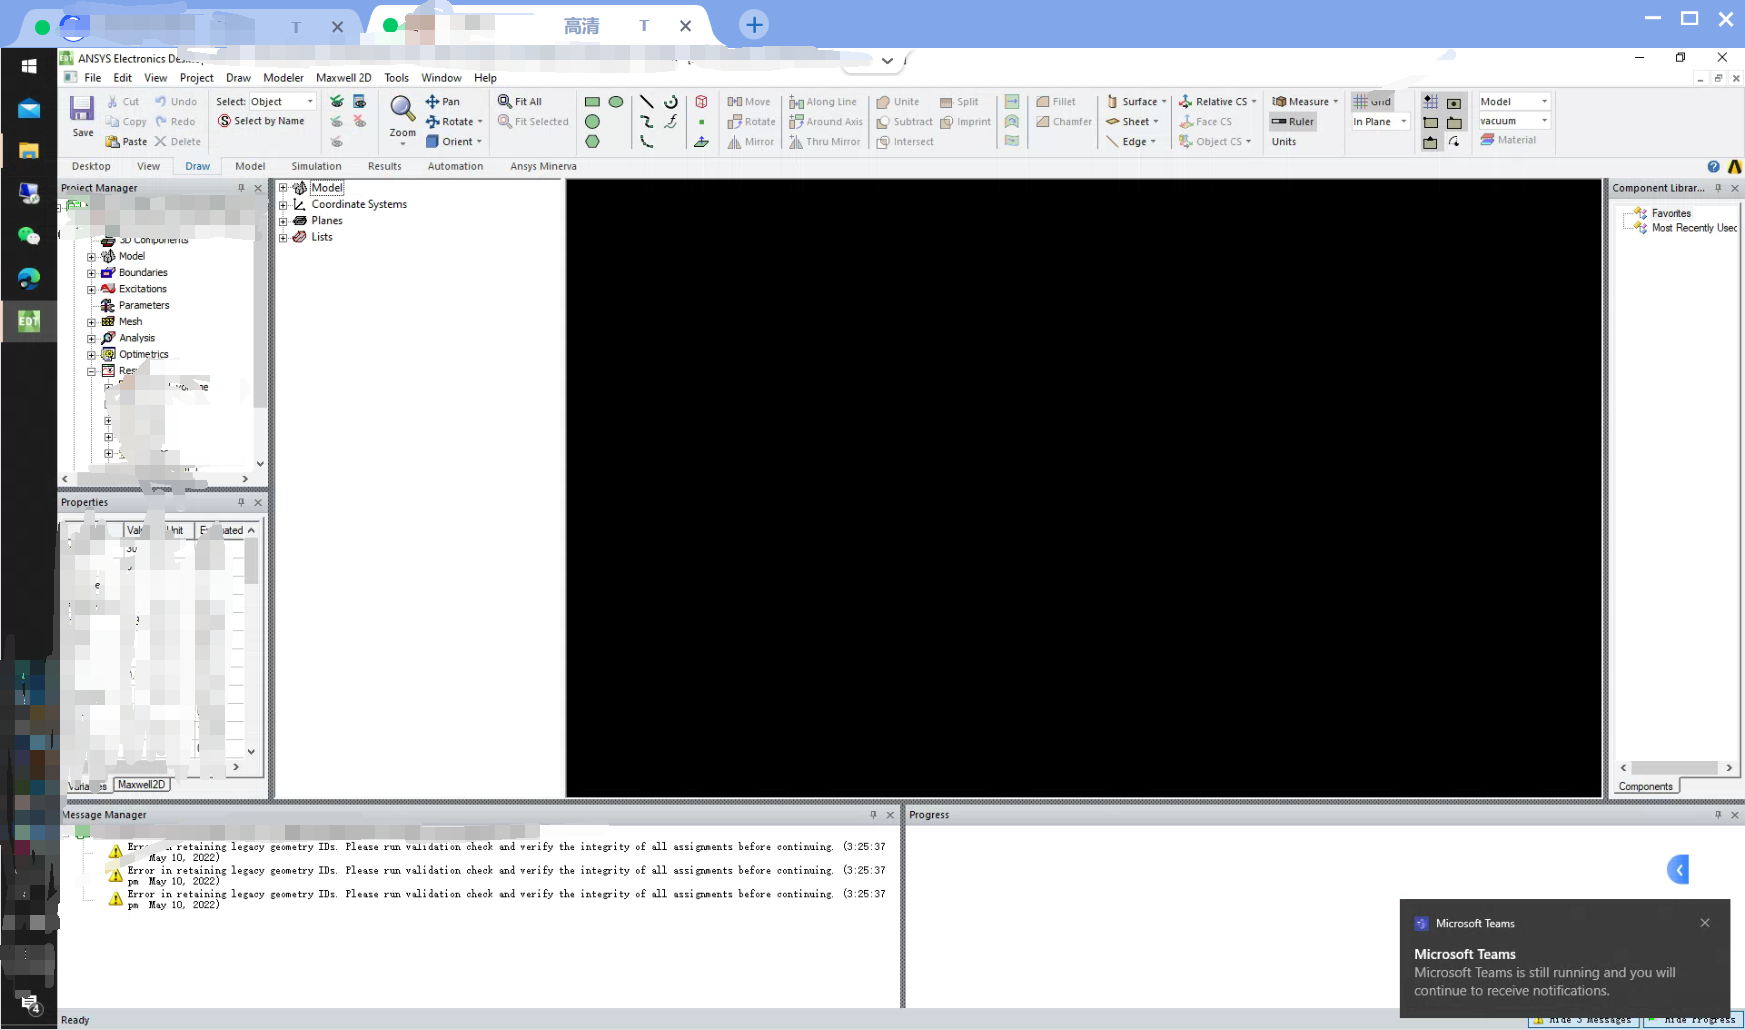Pin the Project Manager panel
Screen dimensions: 1745x1030
pyautogui.click(x=241, y=188)
